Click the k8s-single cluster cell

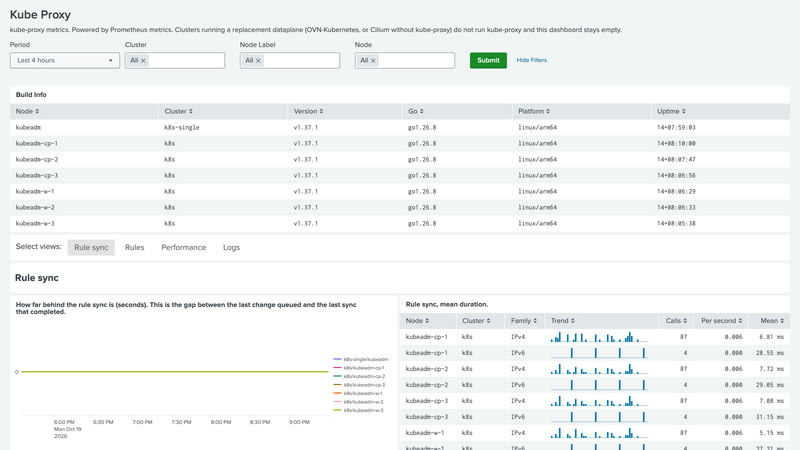pyautogui.click(x=182, y=128)
